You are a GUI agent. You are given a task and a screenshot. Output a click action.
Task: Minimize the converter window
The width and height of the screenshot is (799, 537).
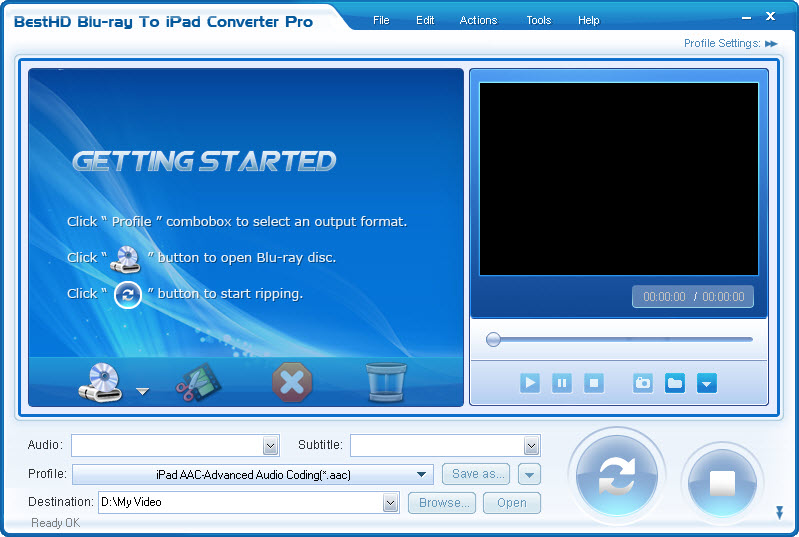tap(747, 18)
